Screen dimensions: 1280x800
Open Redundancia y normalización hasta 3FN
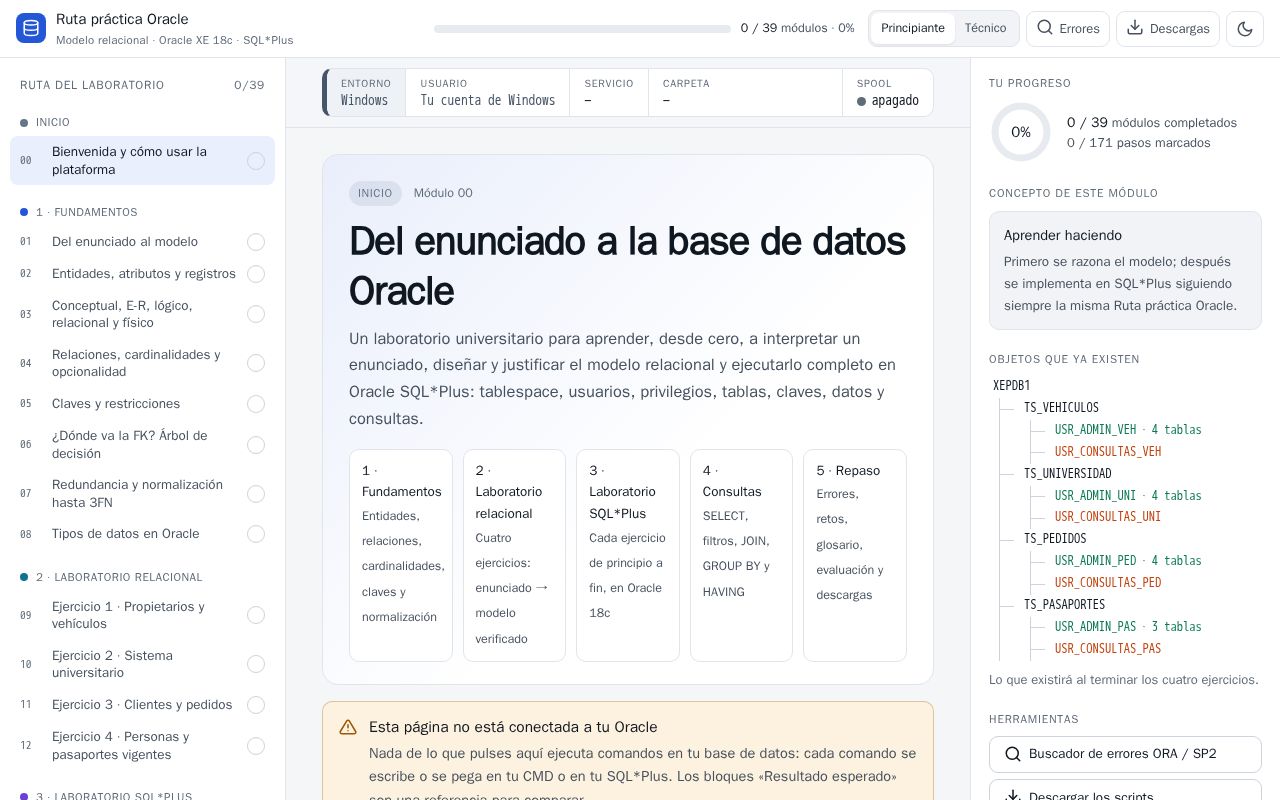[142, 494]
